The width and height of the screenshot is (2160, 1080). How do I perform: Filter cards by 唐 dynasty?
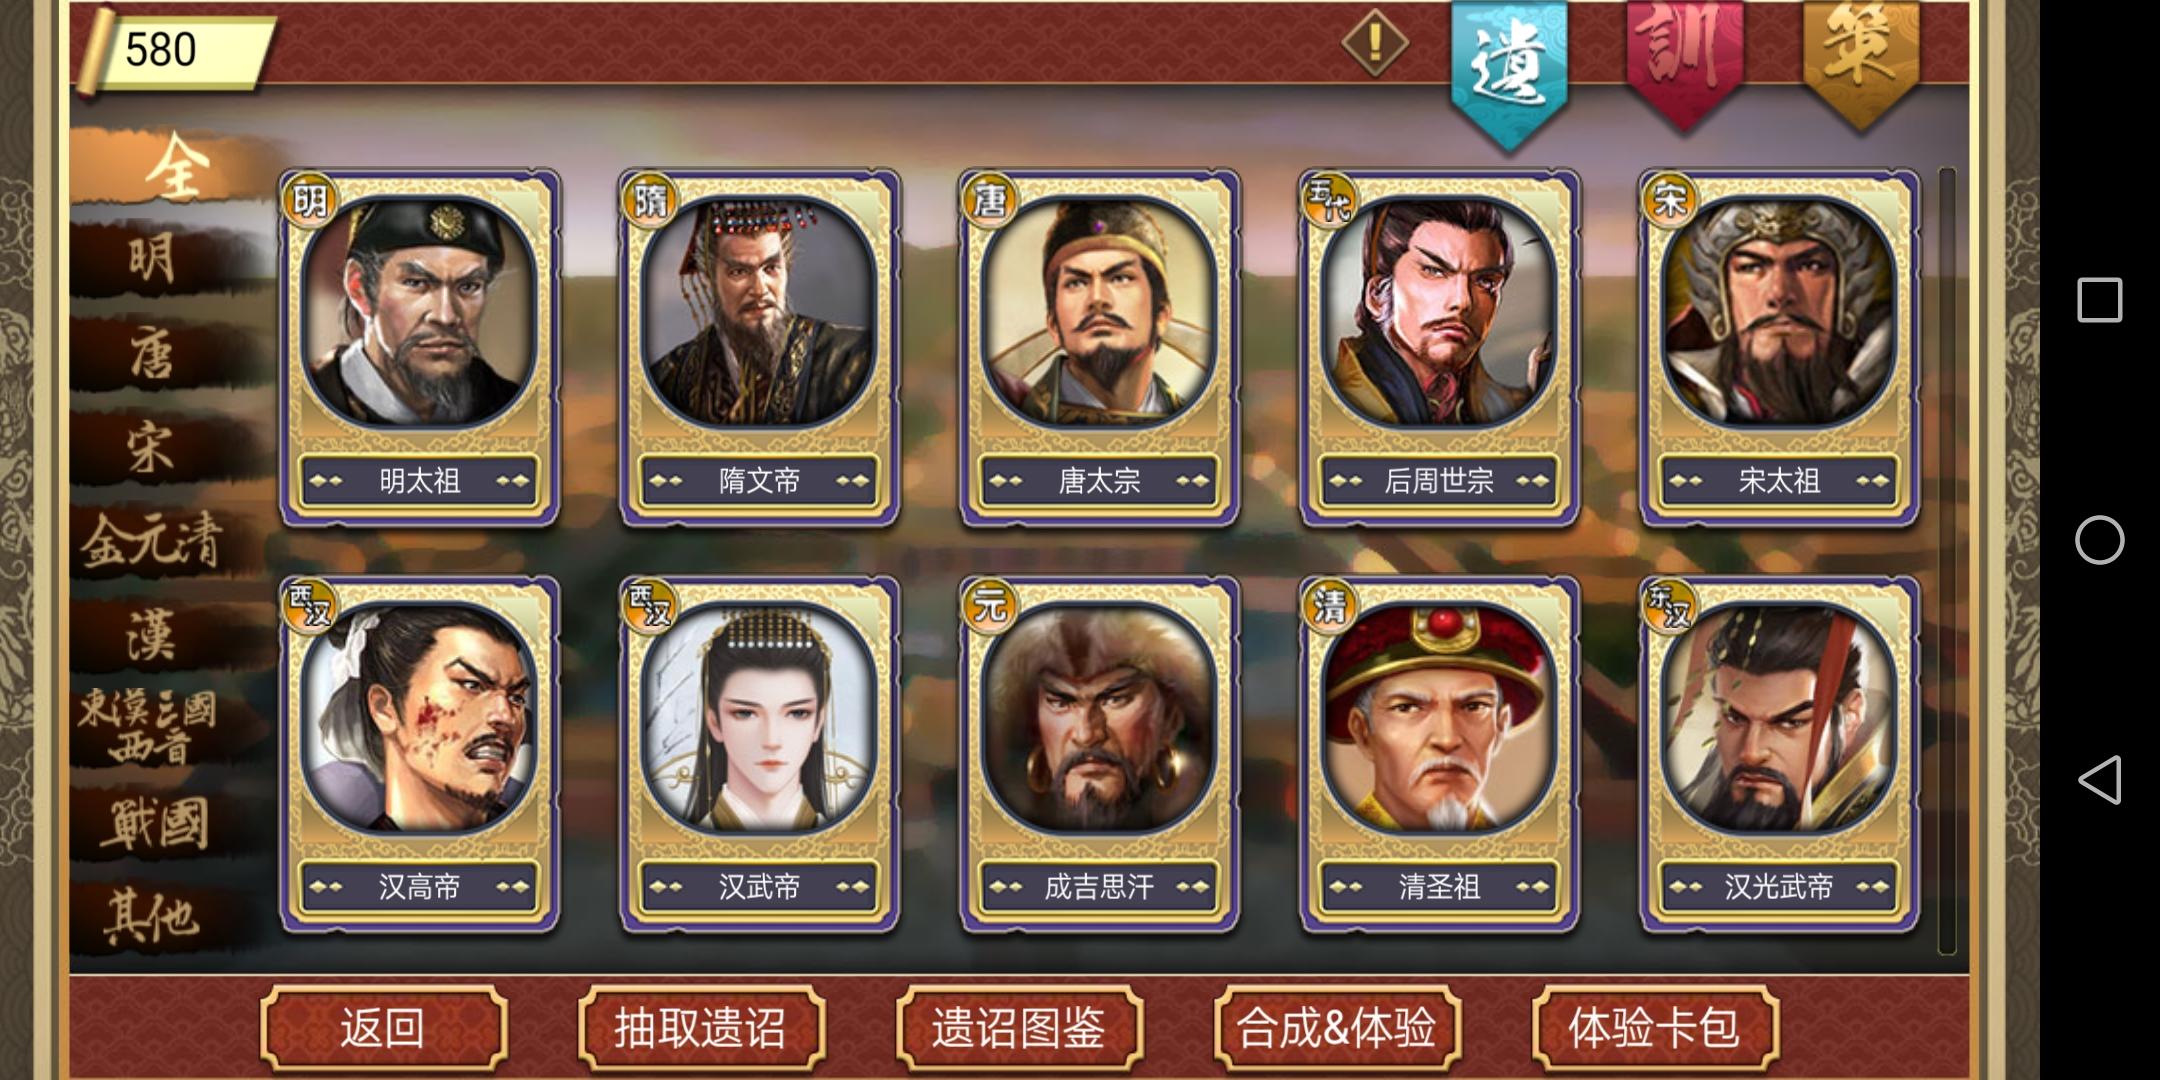pyautogui.click(x=152, y=354)
